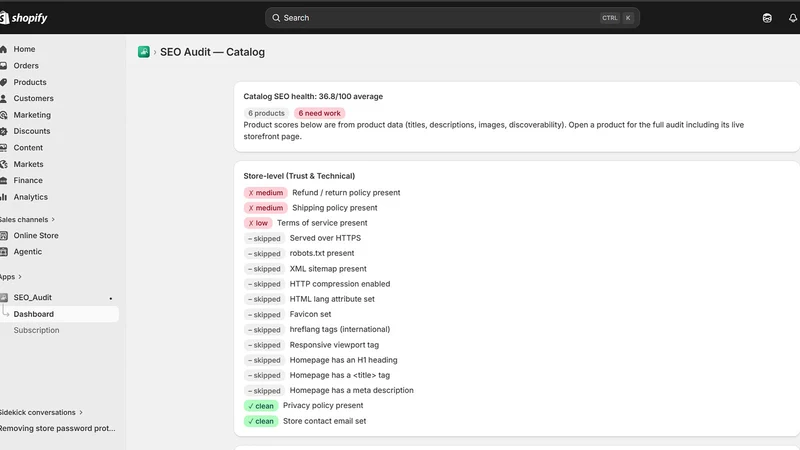Click the 'SEO Audit — Catalog' title
Screen dimensions: 800x450
(x=212, y=52)
